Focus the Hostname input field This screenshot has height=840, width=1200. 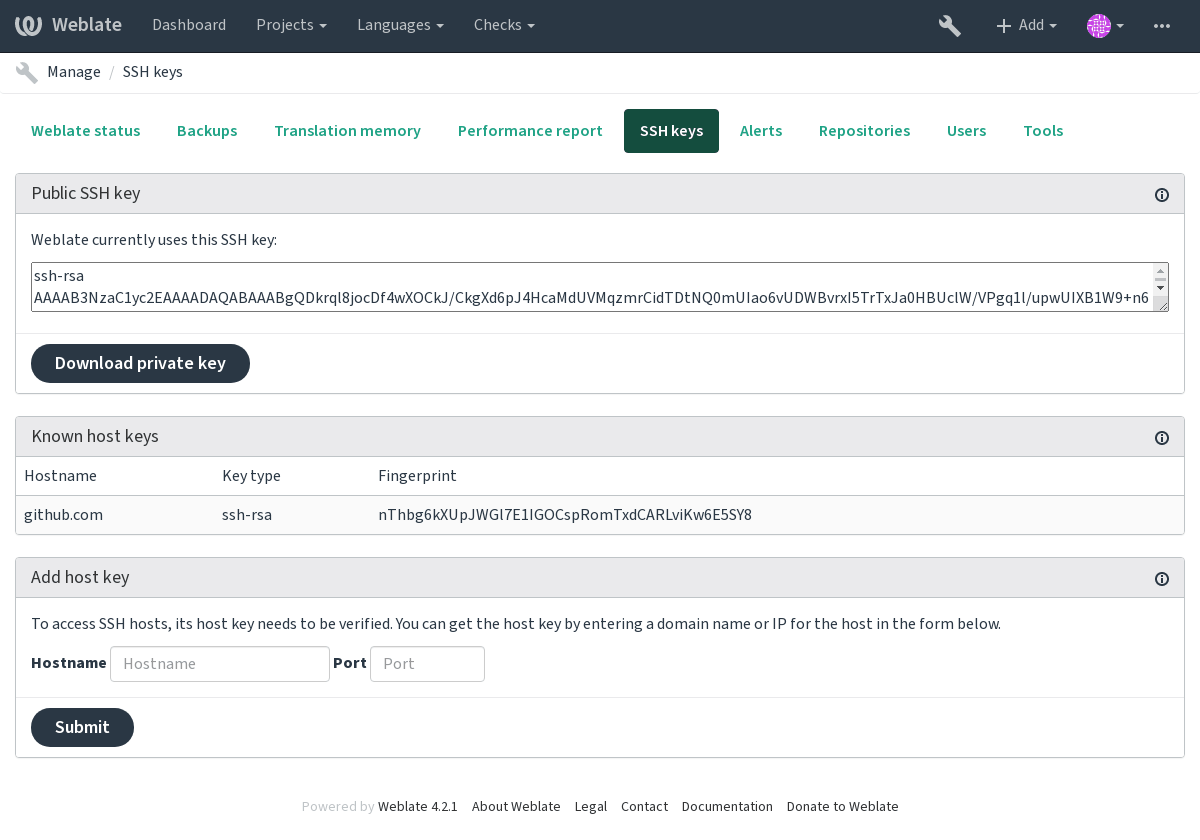(x=220, y=664)
